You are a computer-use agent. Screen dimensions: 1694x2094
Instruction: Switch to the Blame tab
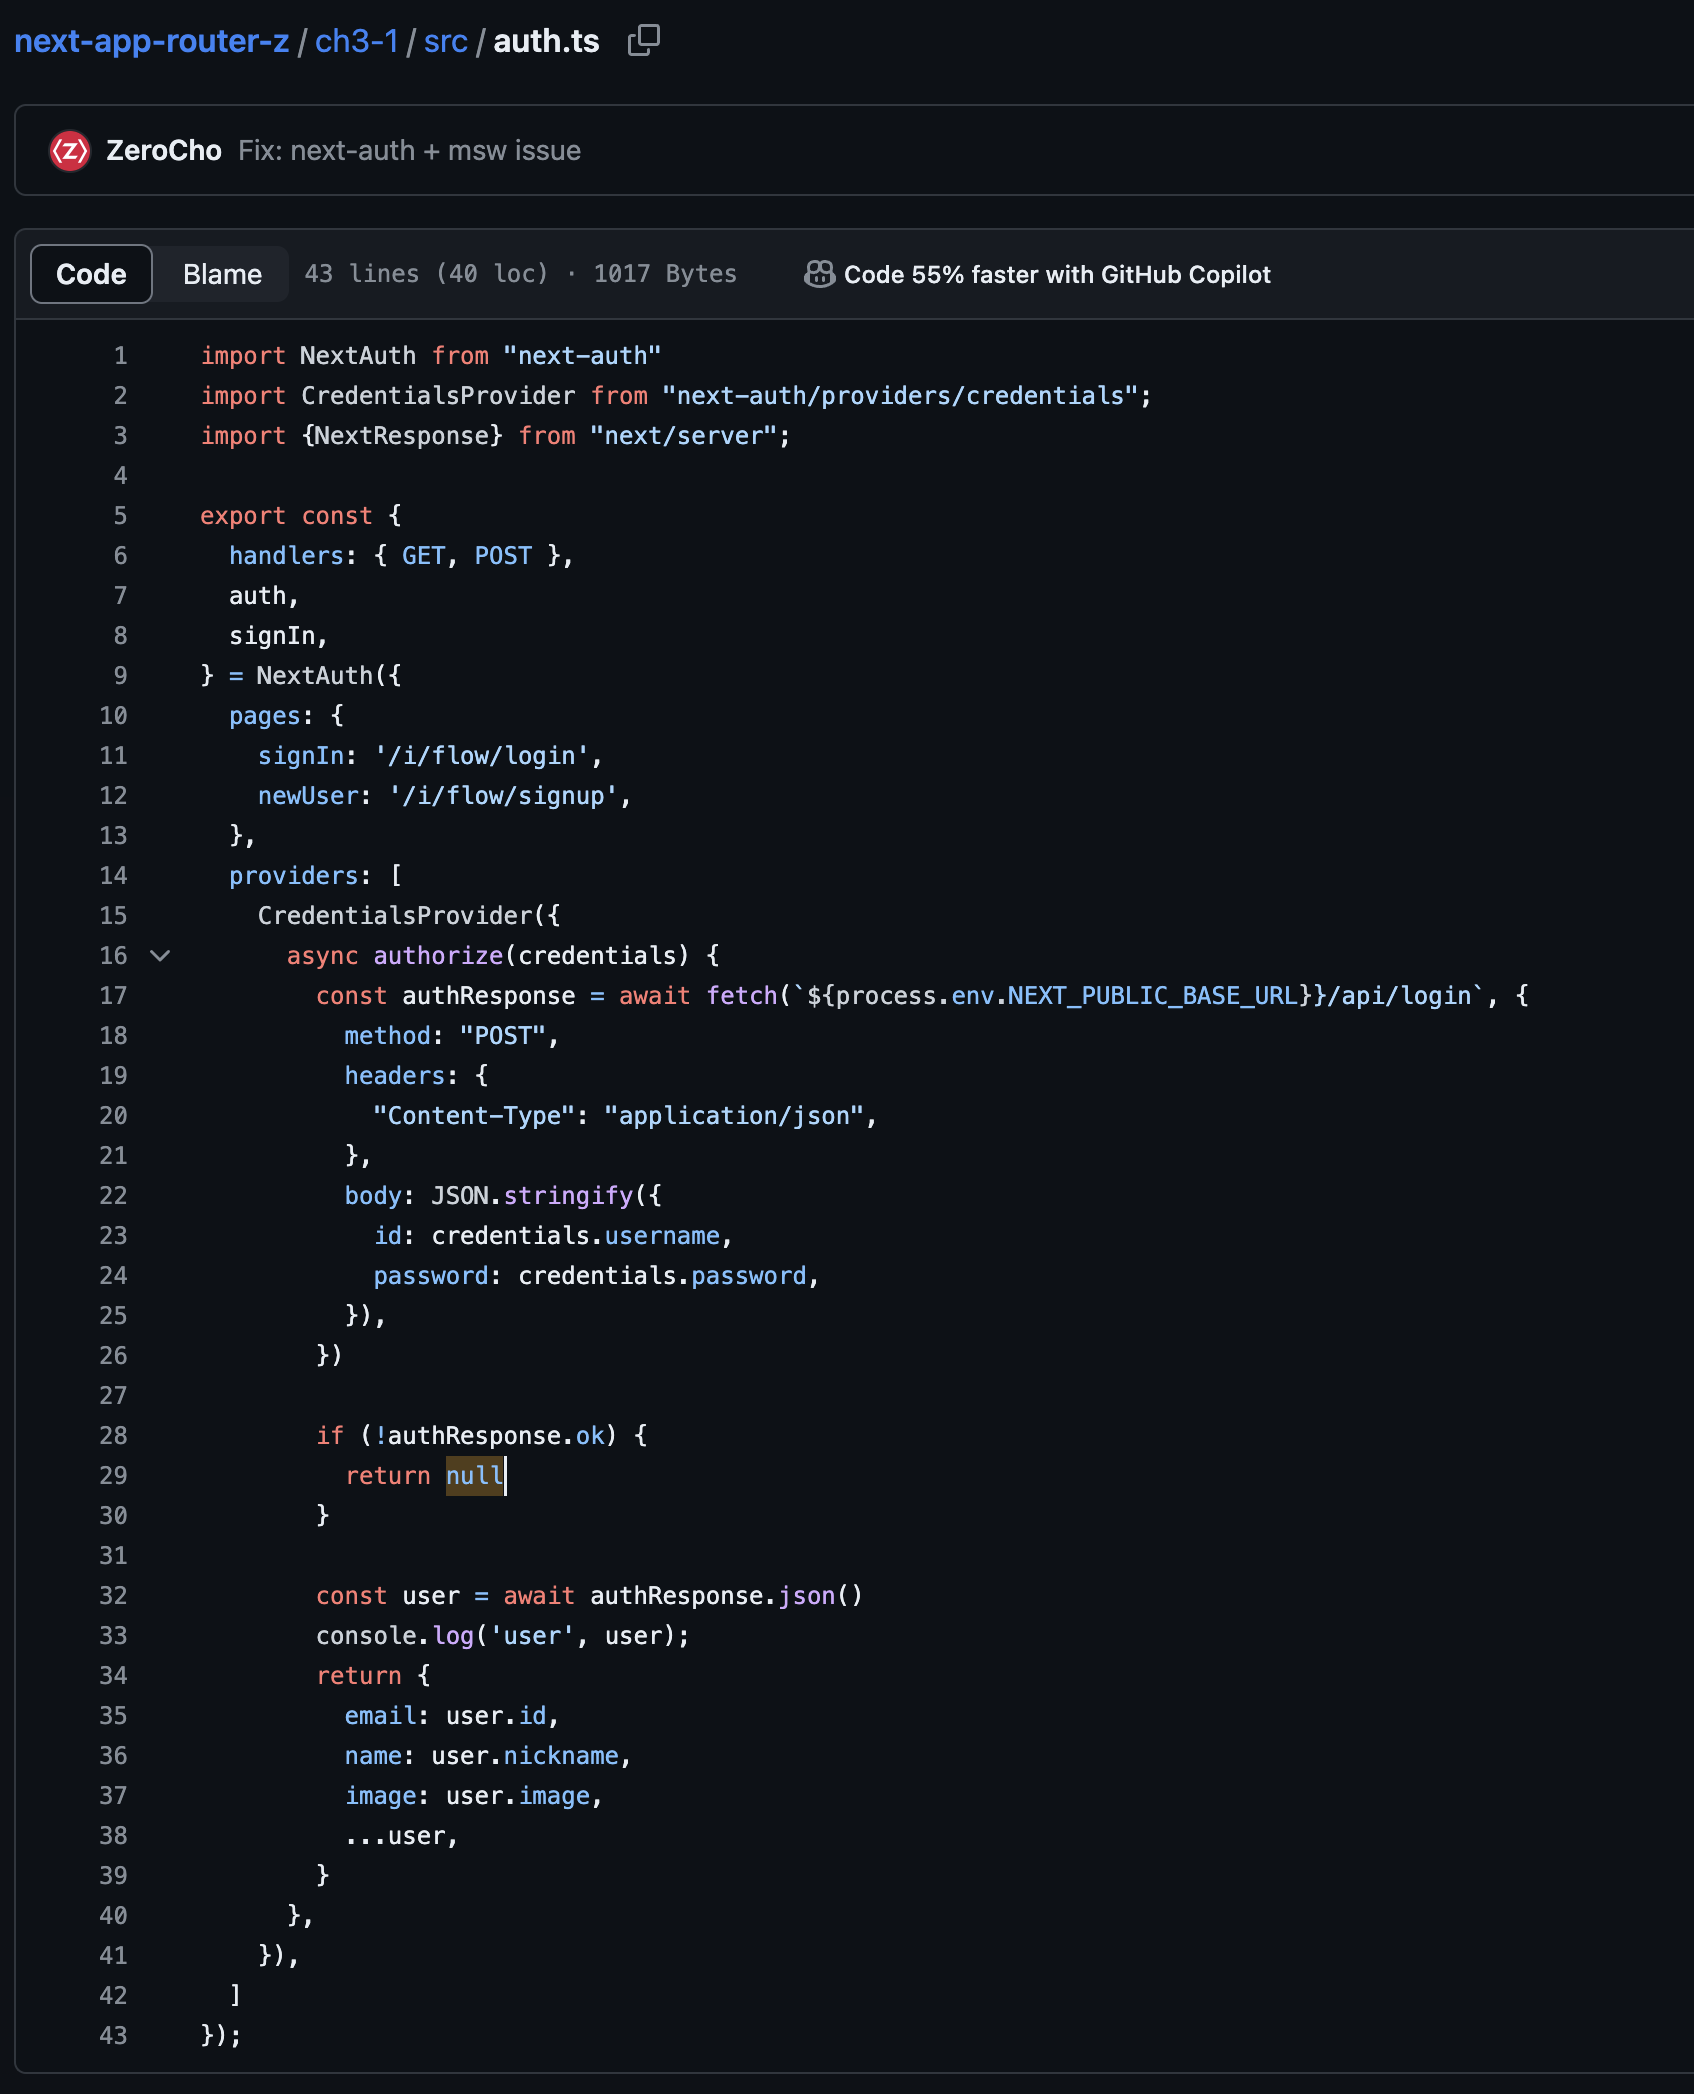tap(222, 274)
